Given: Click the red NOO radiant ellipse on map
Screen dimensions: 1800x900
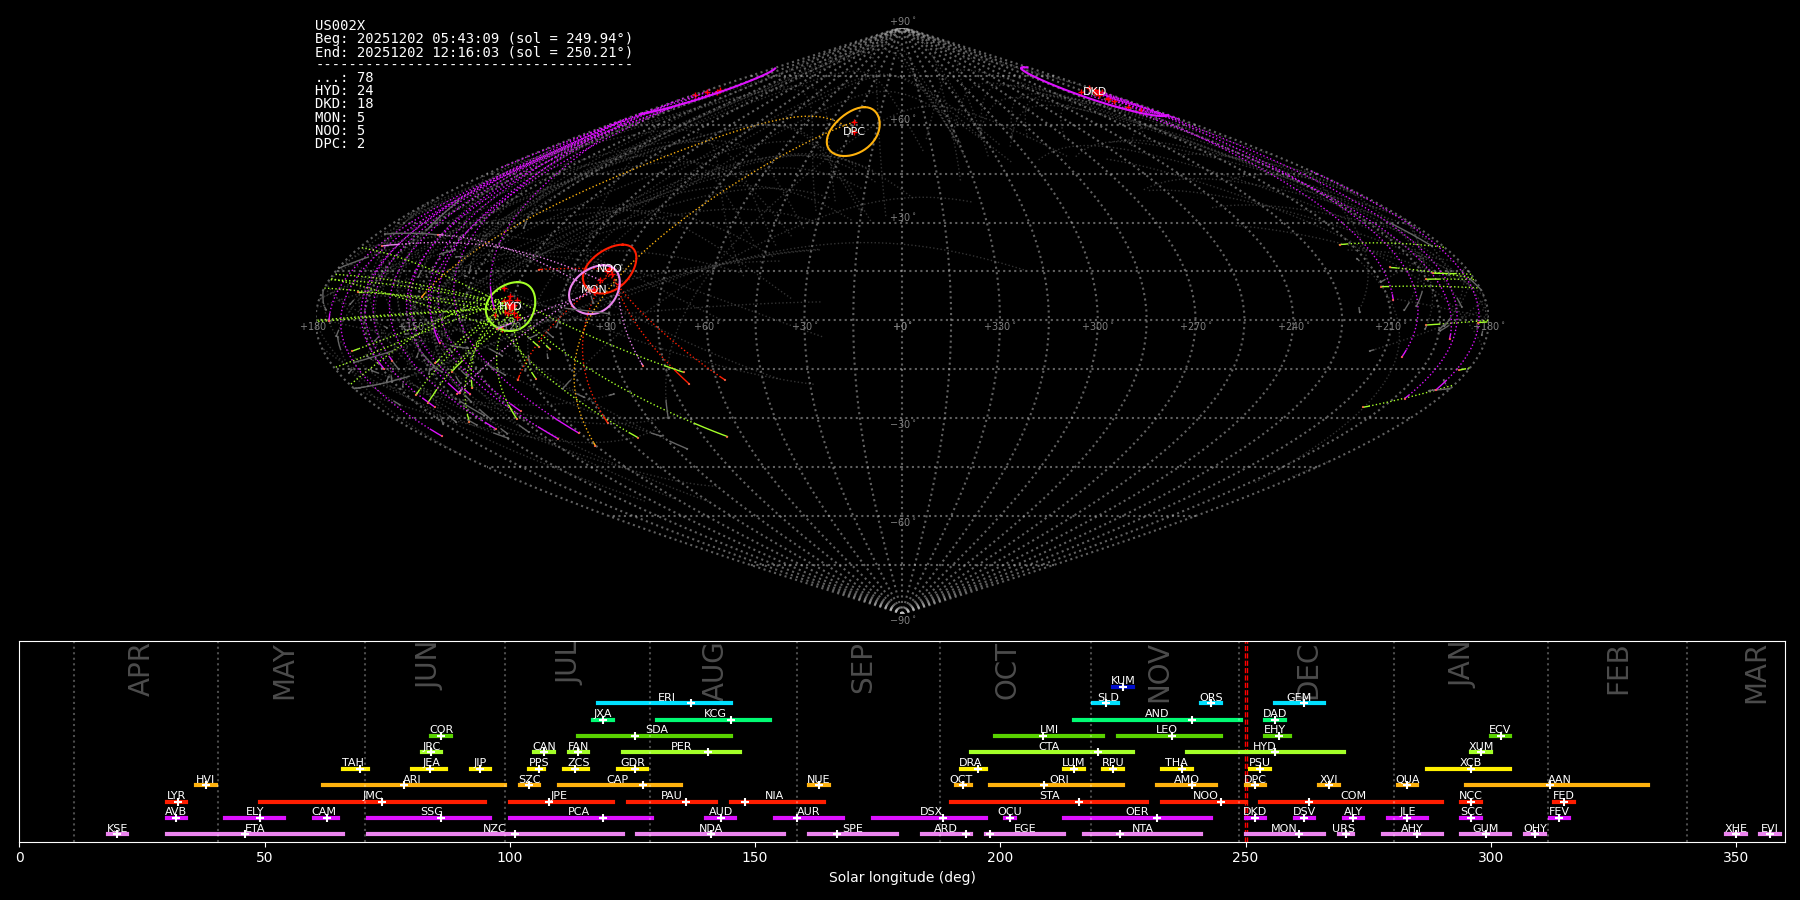Looking at the screenshot, I should click(x=609, y=268).
